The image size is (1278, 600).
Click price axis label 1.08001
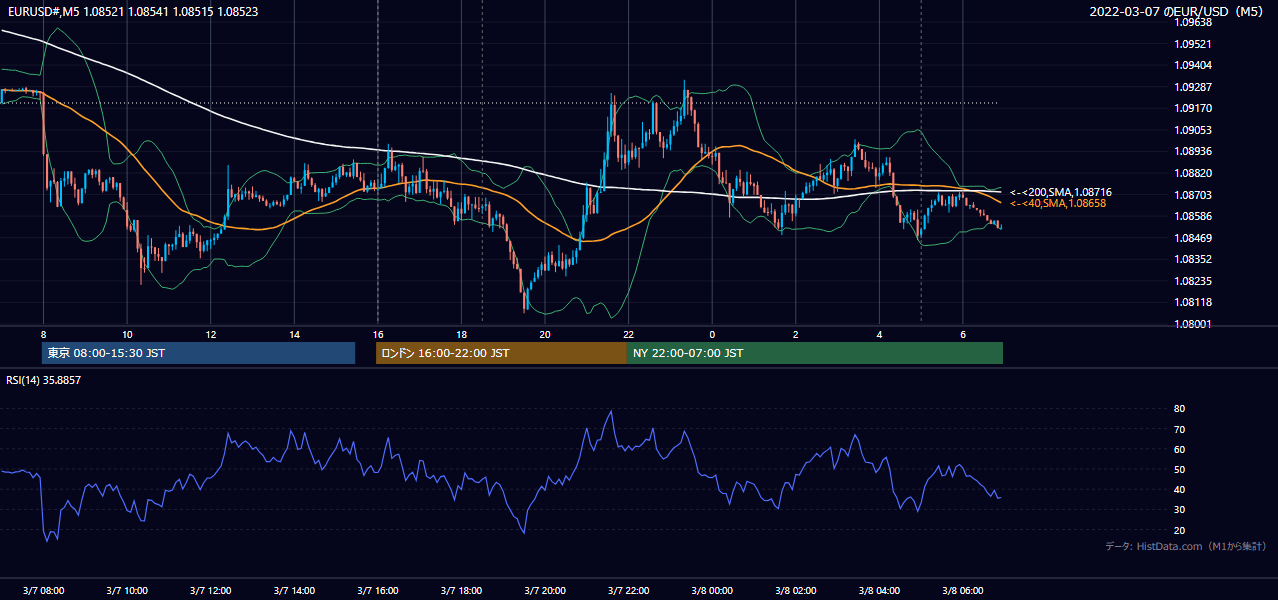coord(1194,324)
